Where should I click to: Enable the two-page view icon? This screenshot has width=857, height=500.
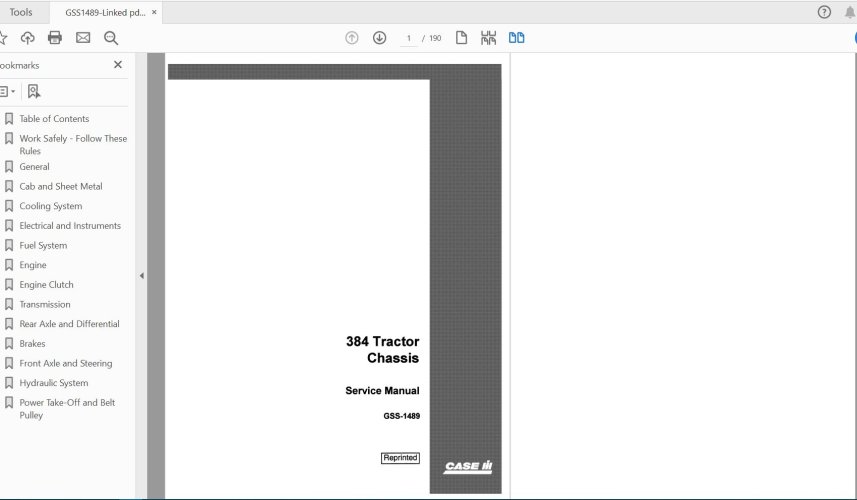(516, 38)
